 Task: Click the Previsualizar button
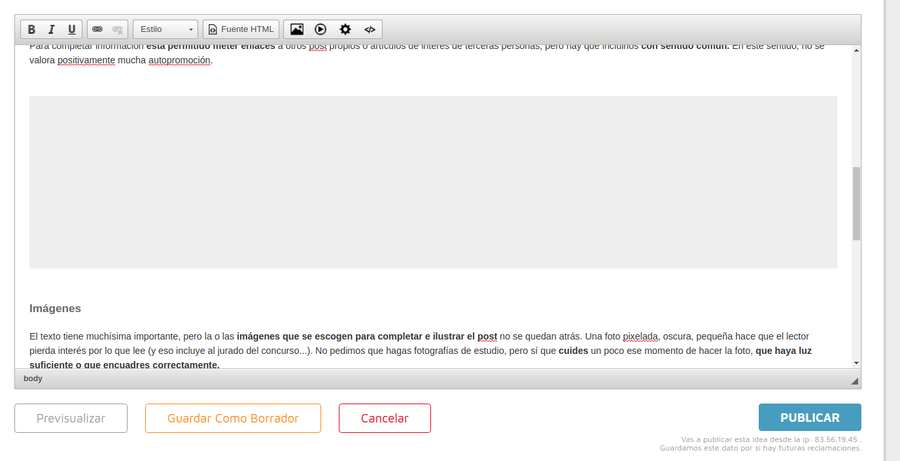pos(71,418)
